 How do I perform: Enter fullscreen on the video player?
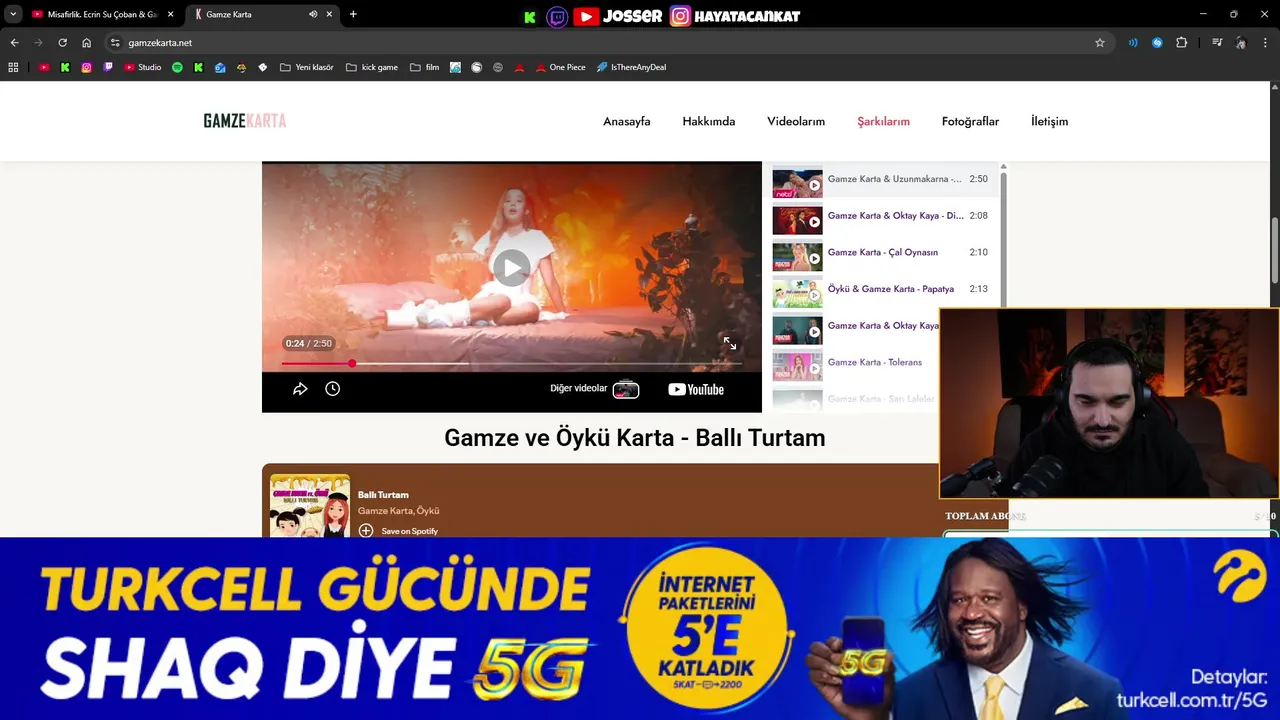[730, 343]
